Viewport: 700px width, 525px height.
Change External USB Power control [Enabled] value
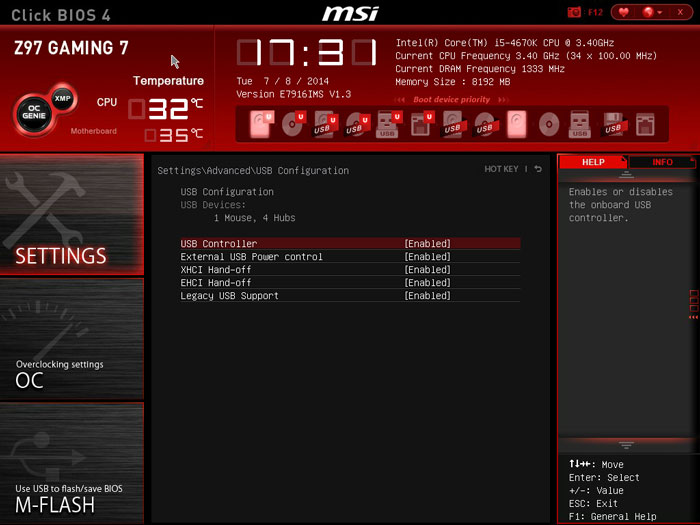[x=427, y=257]
